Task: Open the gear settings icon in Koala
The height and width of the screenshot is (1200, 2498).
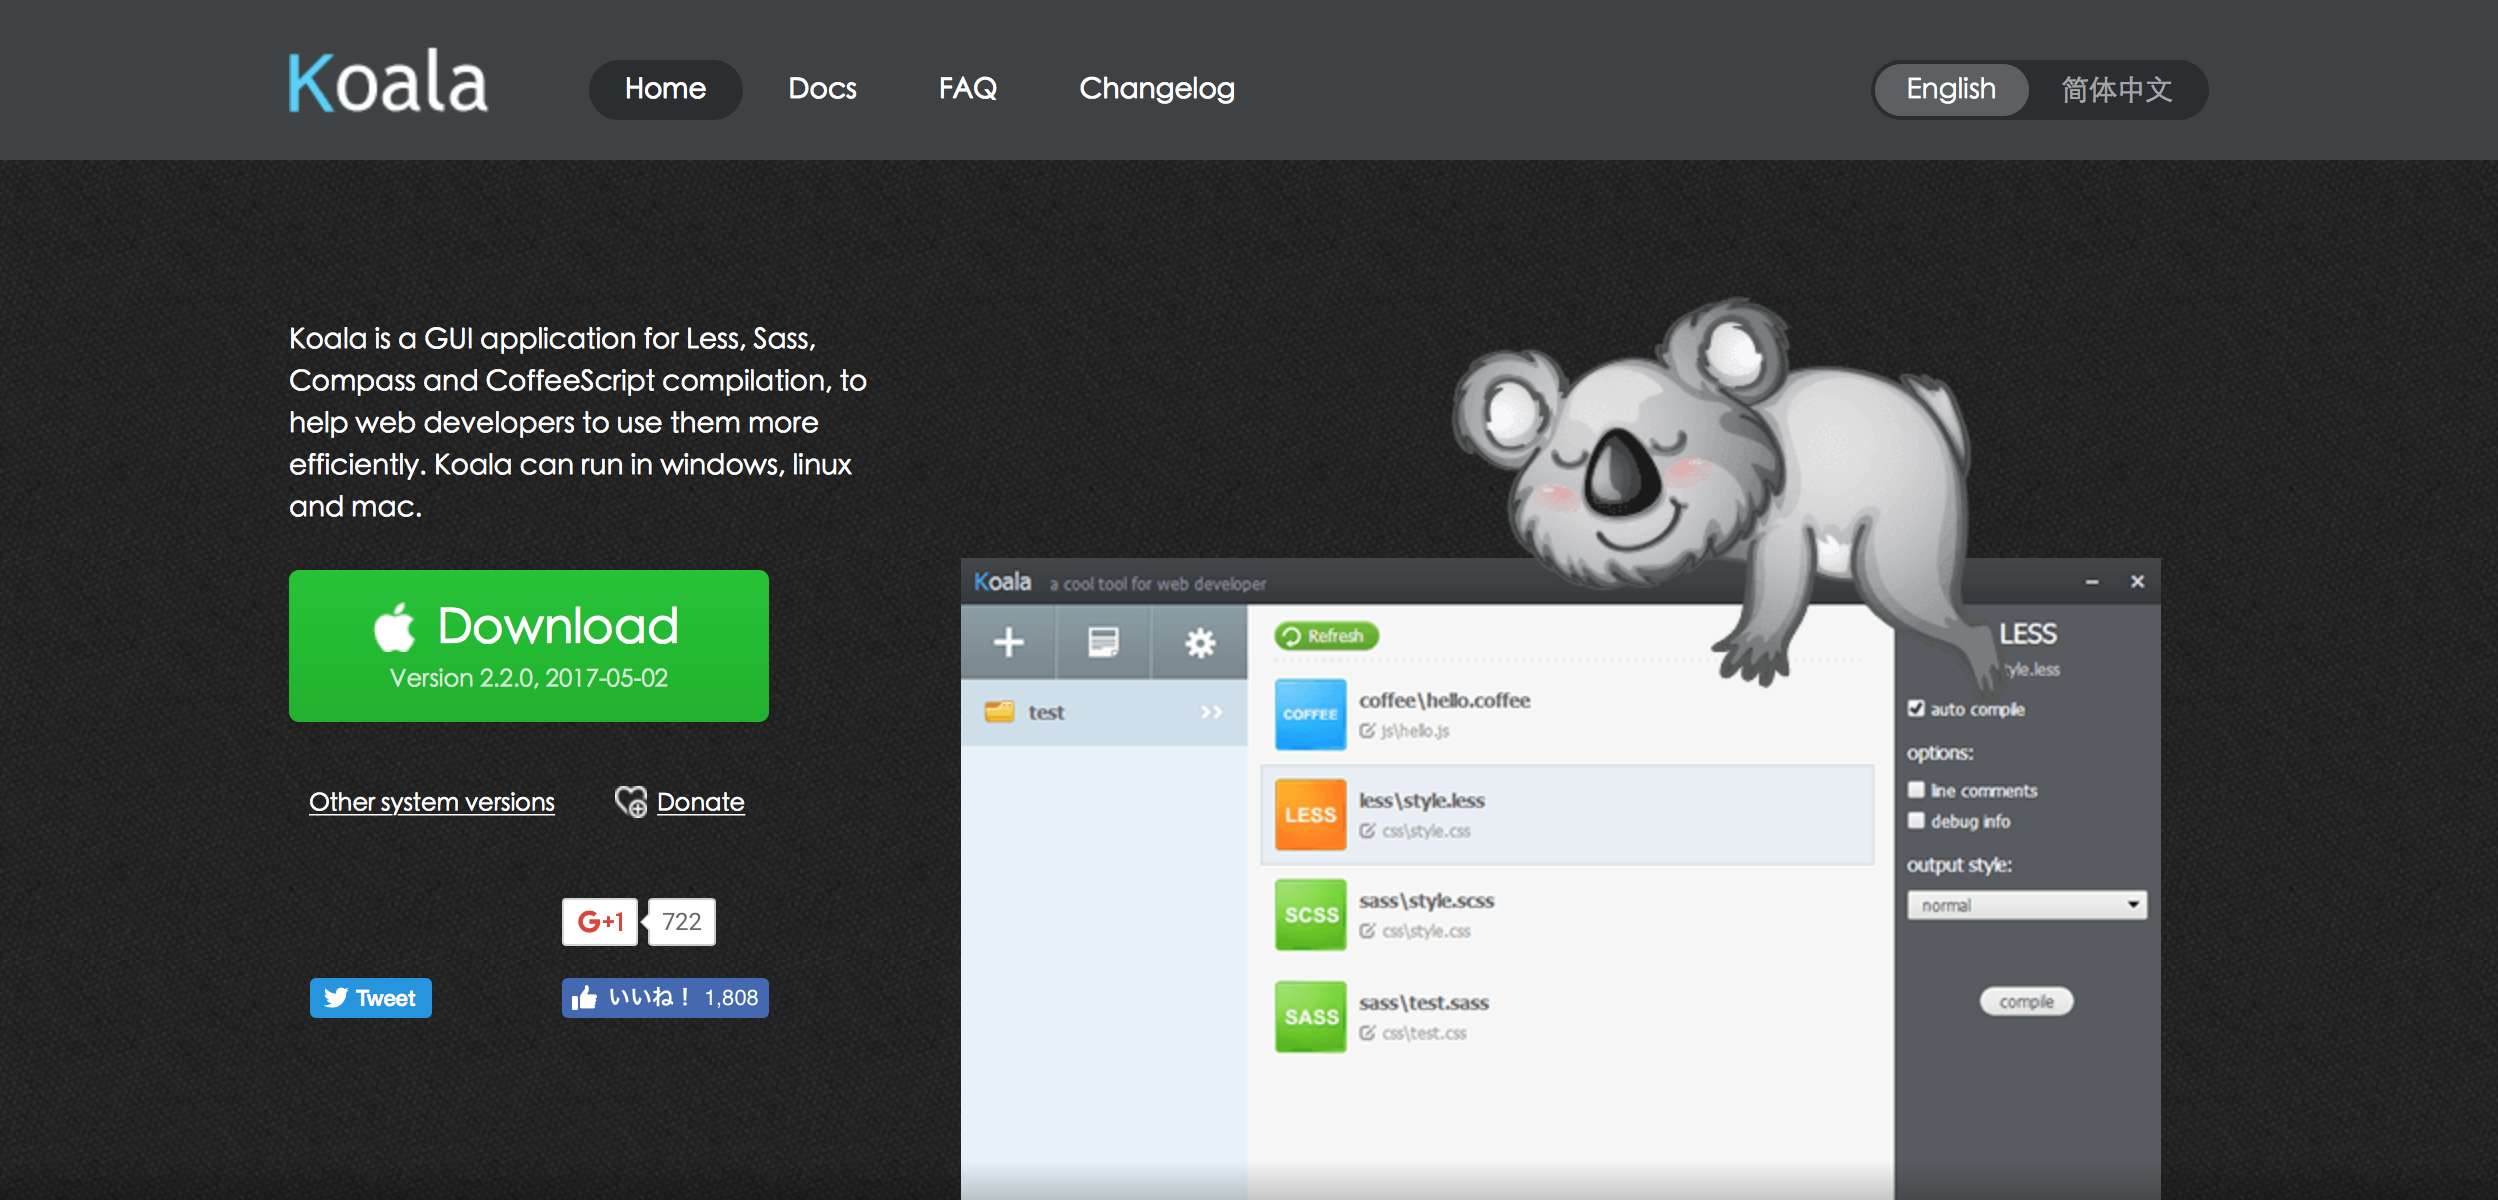Action: click(1200, 642)
